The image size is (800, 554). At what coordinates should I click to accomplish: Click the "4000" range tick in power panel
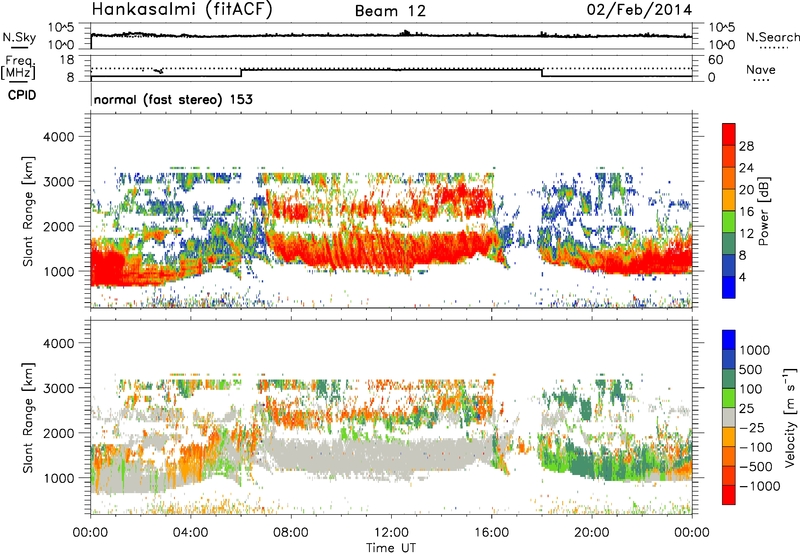click(58, 137)
